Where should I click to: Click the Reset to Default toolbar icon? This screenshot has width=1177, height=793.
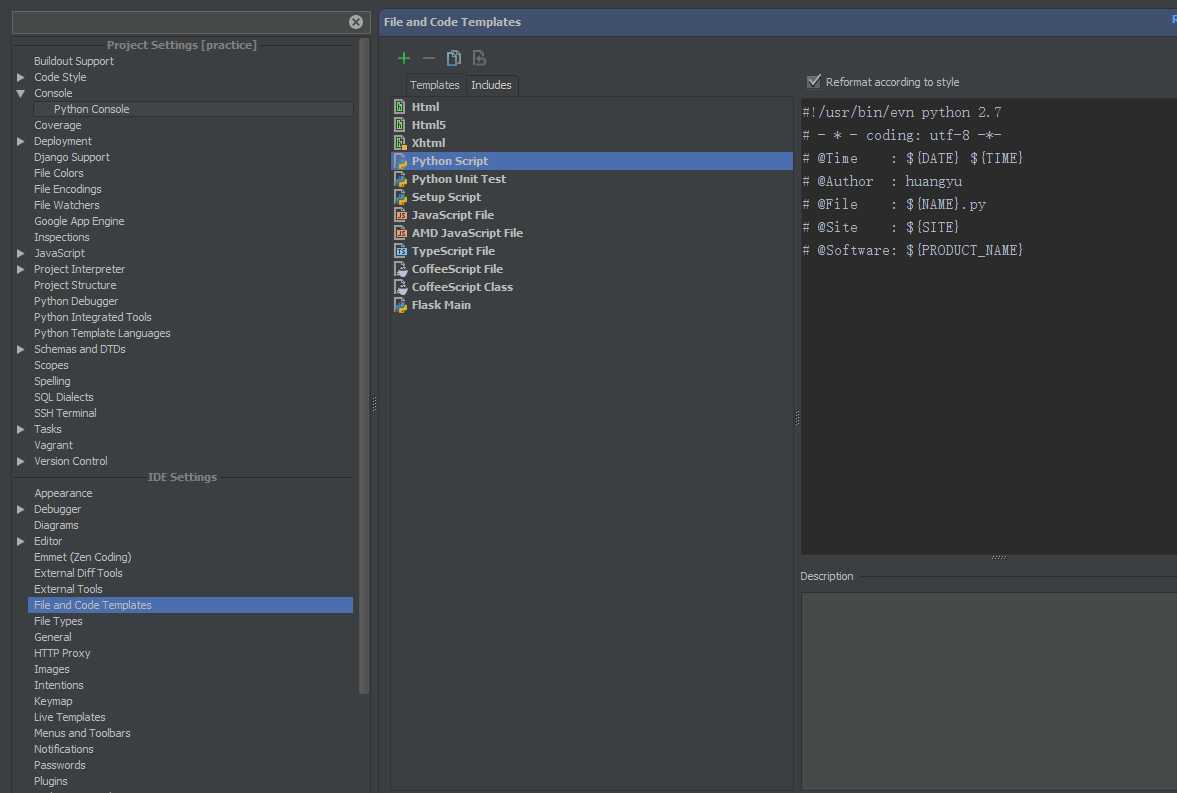(479, 58)
